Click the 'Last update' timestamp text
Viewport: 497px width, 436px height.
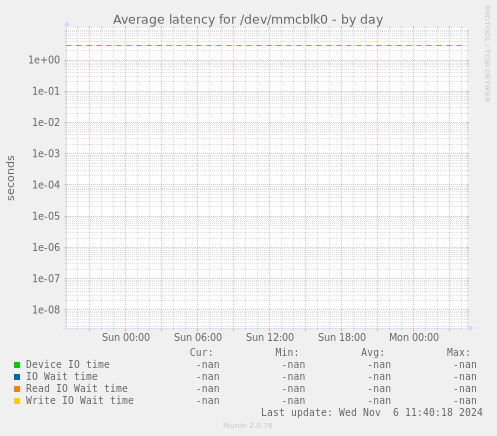(x=372, y=412)
